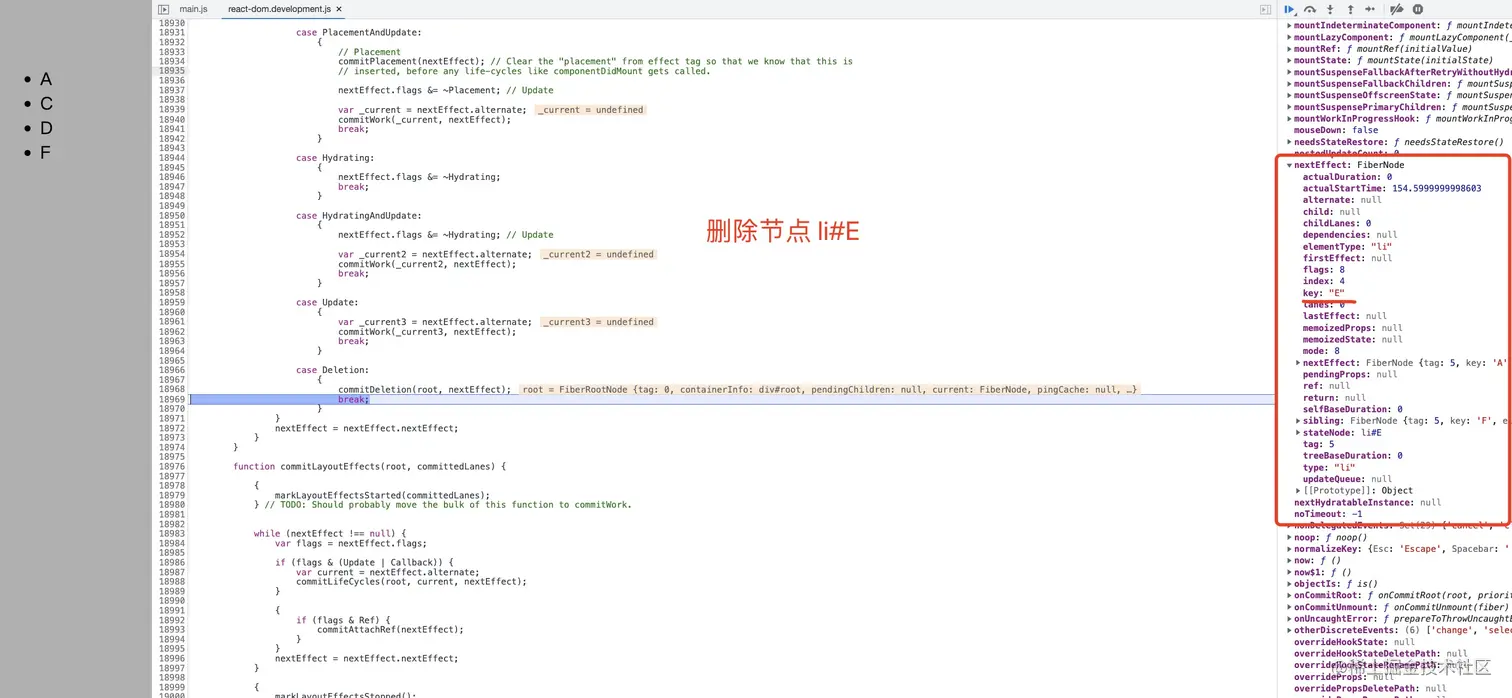
Task: Expand normalizeKey object entry
Action: pyautogui.click(x=1289, y=549)
